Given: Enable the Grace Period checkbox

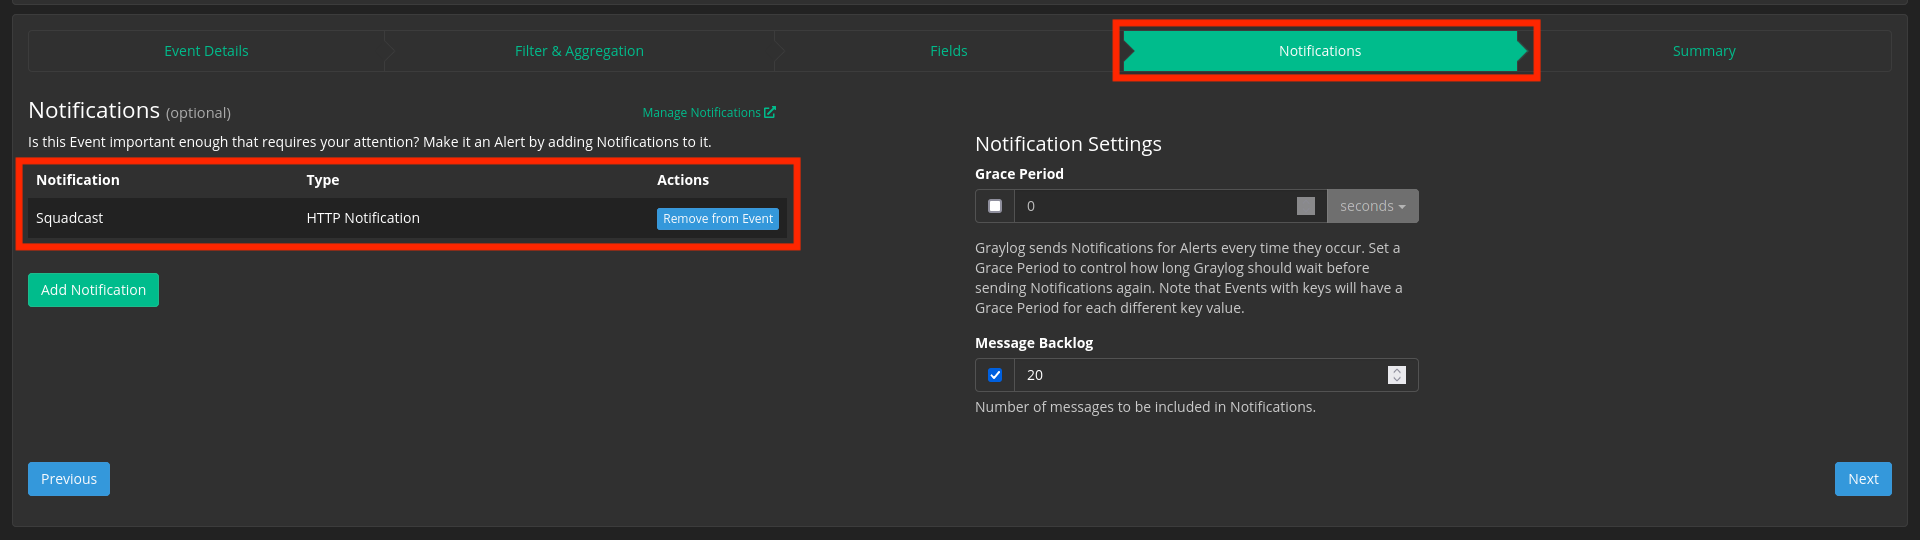Looking at the screenshot, I should click(995, 206).
